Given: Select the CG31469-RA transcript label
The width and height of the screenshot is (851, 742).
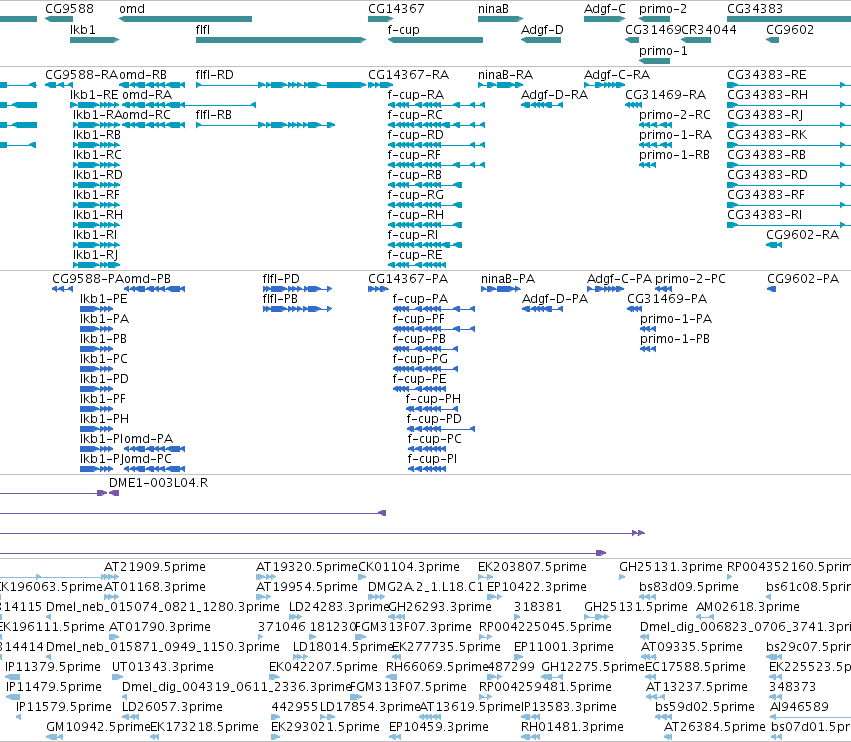Looking at the screenshot, I should pyautogui.click(x=665, y=95).
